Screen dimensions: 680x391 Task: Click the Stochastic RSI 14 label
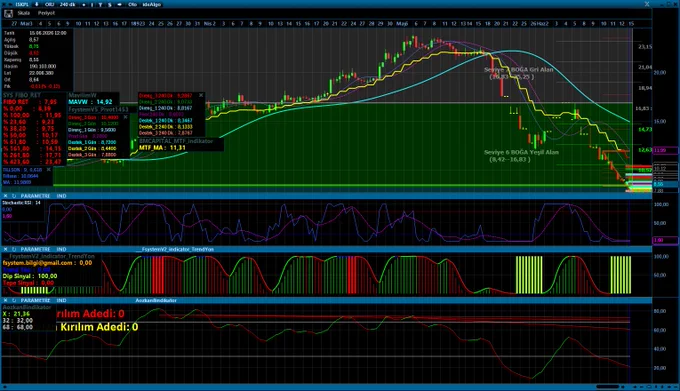point(21,202)
